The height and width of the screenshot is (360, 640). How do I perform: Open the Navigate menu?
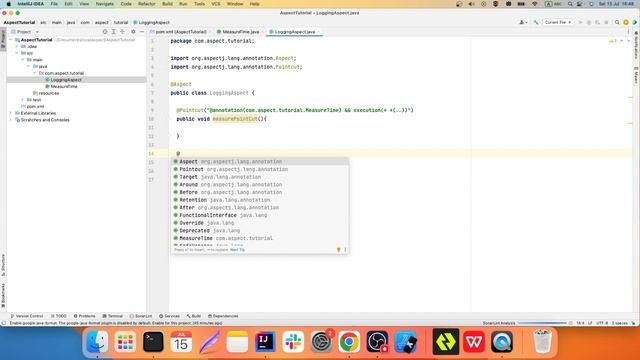click(104, 4)
